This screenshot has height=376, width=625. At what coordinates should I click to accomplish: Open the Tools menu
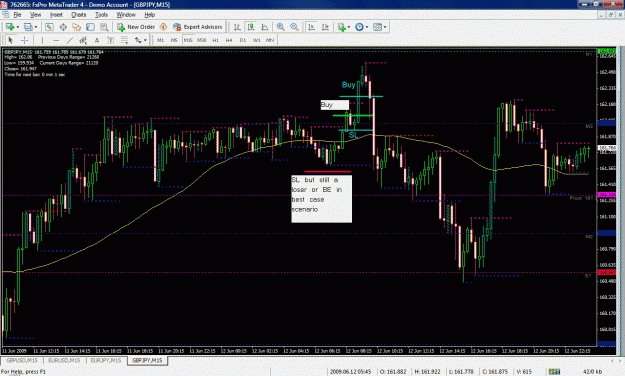[101, 15]
